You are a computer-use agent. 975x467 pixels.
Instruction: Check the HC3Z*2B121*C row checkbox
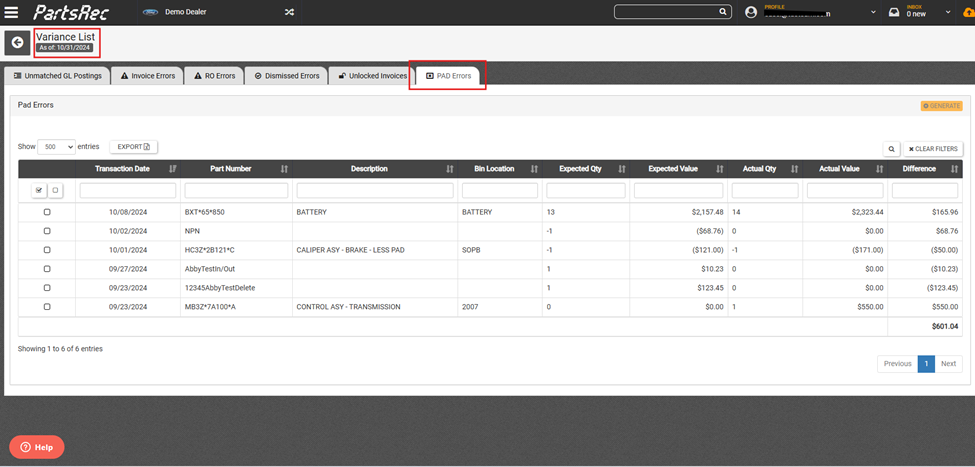click(x=47, y=250)
